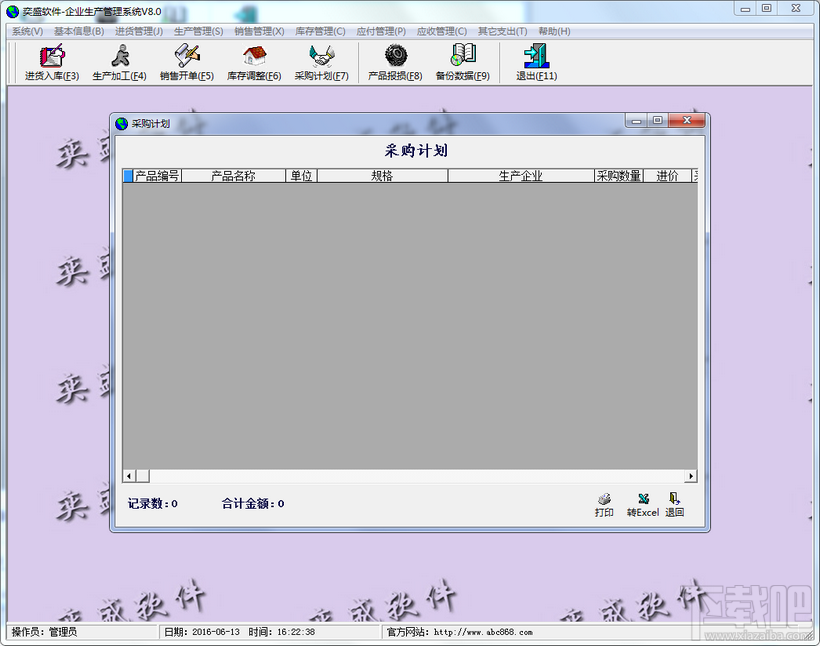Click 官方网站 http://www.abc868.com status entry
Viewport: 820px width, 646px height.
[460, 632]
